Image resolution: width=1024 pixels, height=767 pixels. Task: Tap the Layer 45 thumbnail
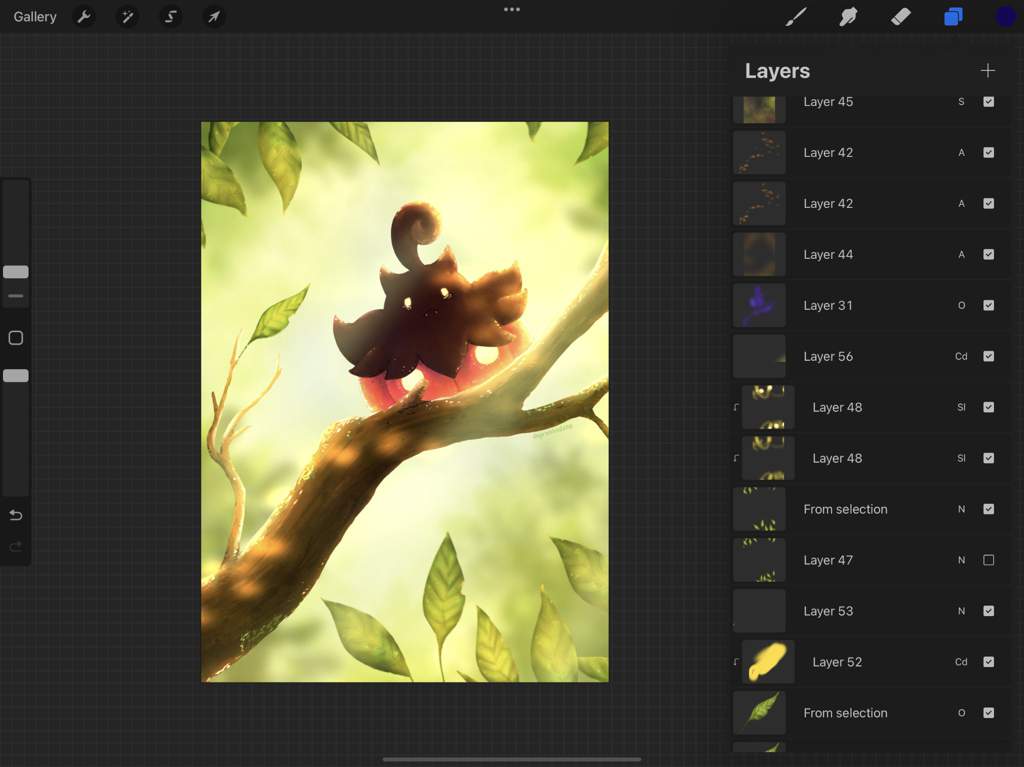(759, 108)
